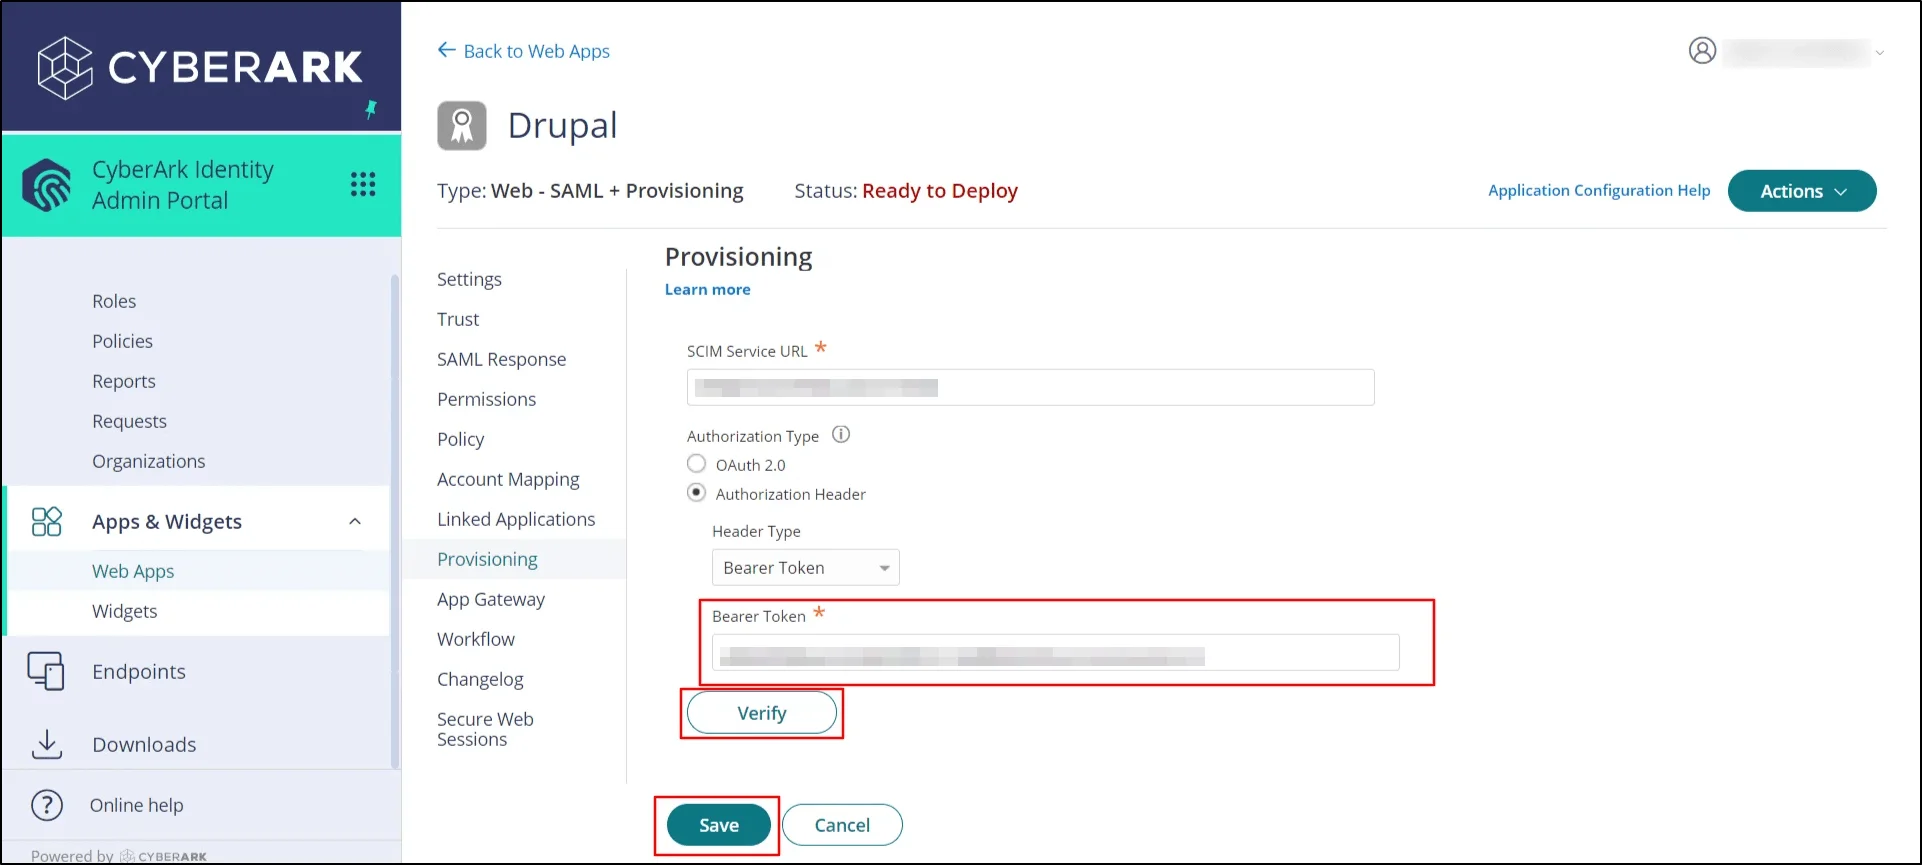The image size is (1922, 865).
Task: Click the CyberArk Identity fingerprint icon
Action: coord(47,185)
